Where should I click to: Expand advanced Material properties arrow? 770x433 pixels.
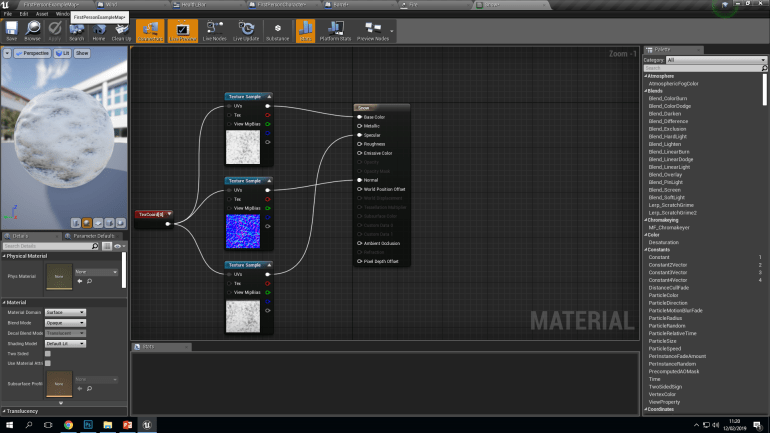tap(61, 403)
